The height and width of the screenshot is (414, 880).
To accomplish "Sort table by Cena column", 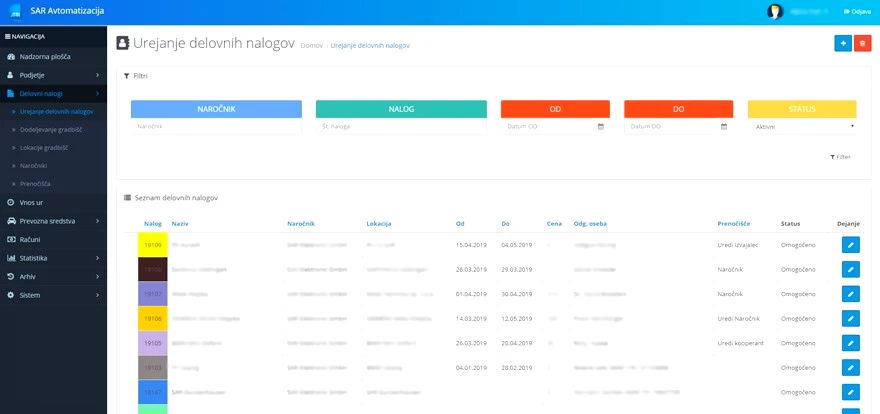I will [554, 224].
